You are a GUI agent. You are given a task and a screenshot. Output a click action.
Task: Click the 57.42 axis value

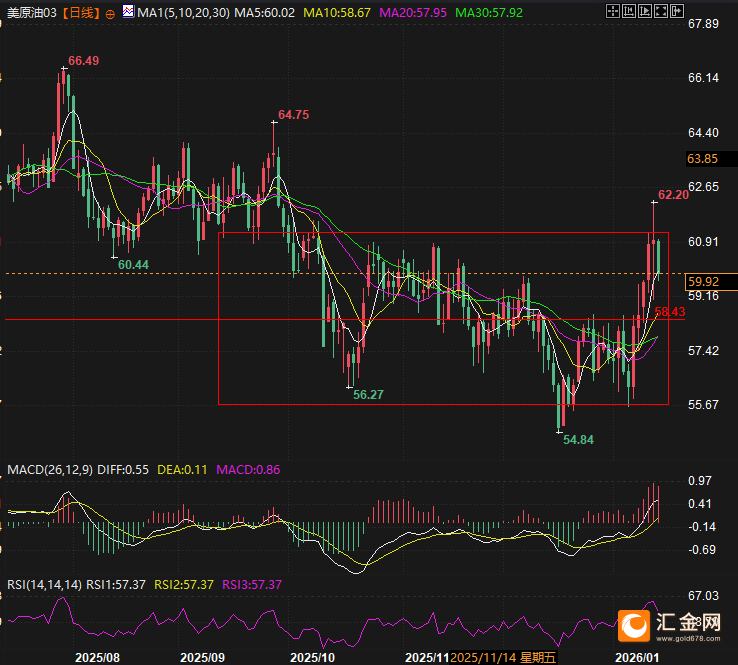[x=704, y=351]
